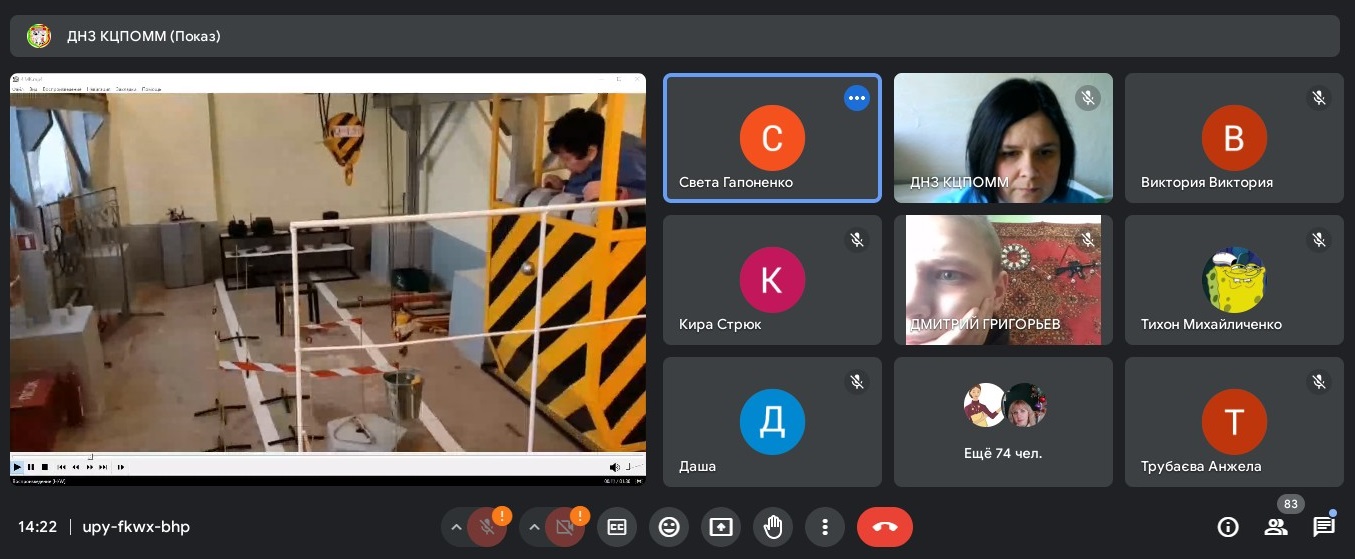Unmute the microphone
This screenshot has width=1355, height=559.
click(488, 527)
